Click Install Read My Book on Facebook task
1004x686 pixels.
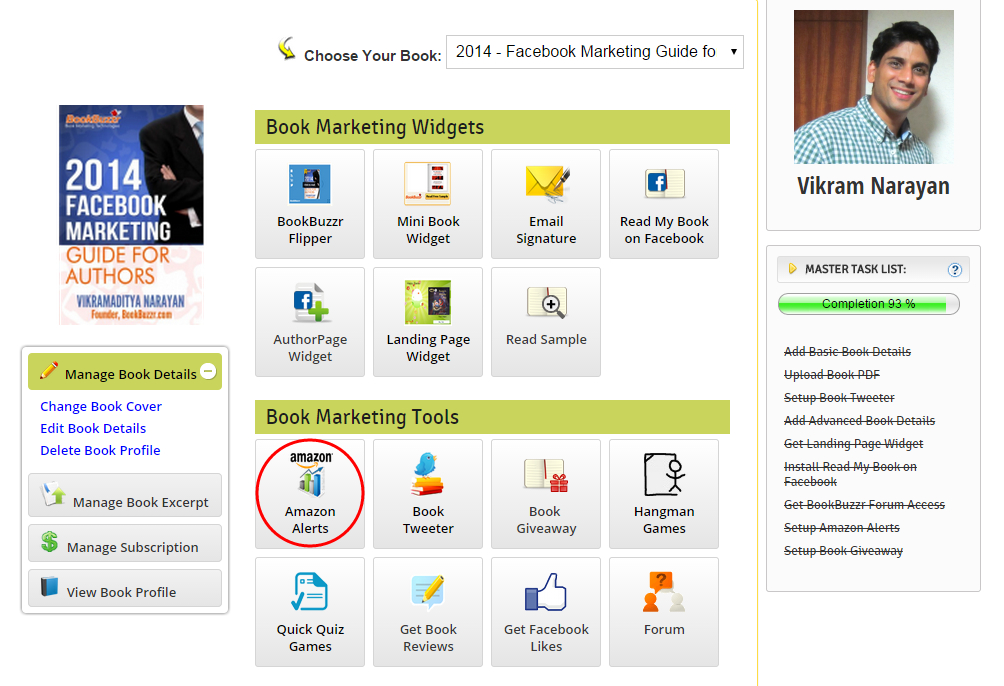[x=850, y=474]
